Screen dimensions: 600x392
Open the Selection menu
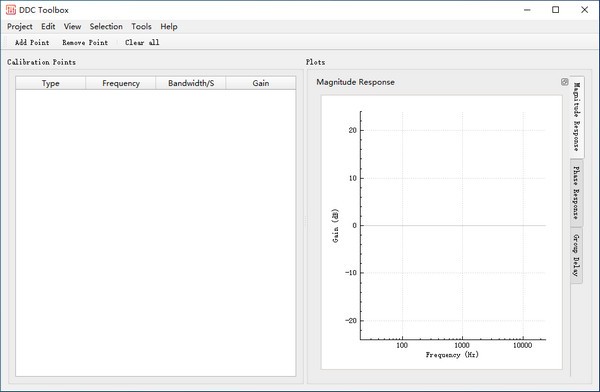tap(106, 26)
